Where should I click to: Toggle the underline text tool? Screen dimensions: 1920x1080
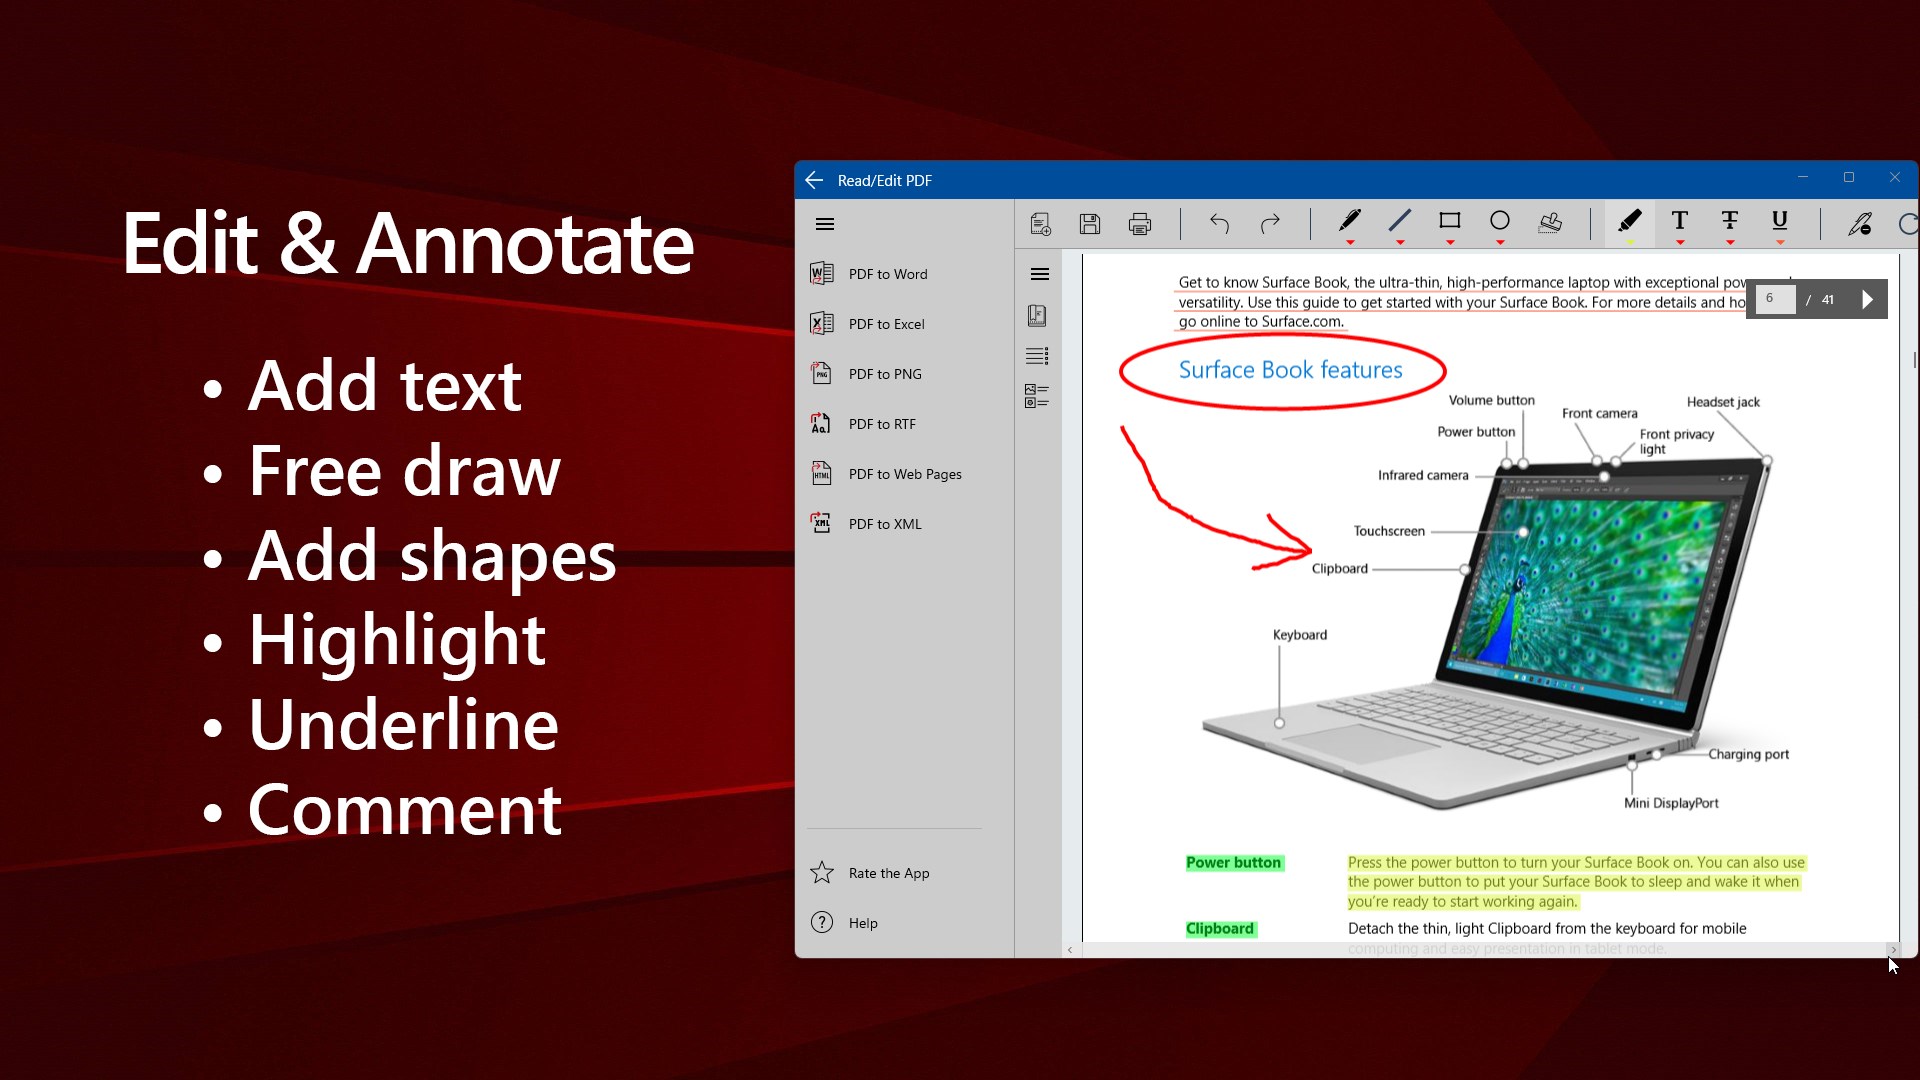coord(1780,221)
